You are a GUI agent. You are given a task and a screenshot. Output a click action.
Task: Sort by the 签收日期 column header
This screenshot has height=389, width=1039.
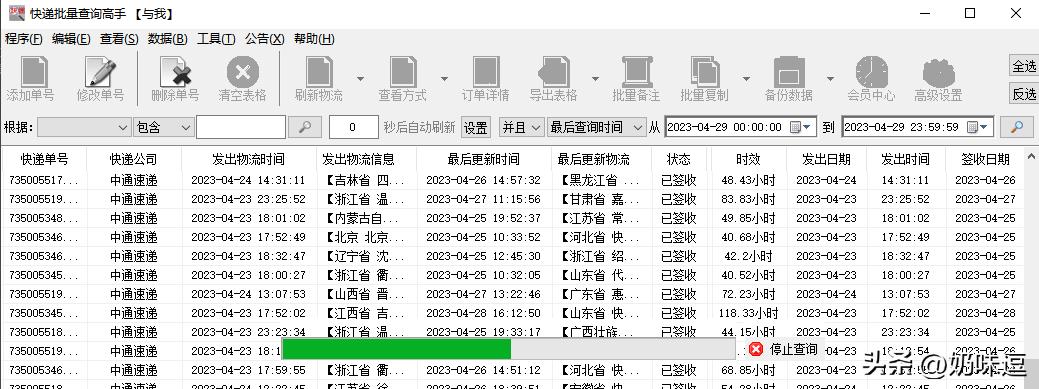[x=985, y=159]
